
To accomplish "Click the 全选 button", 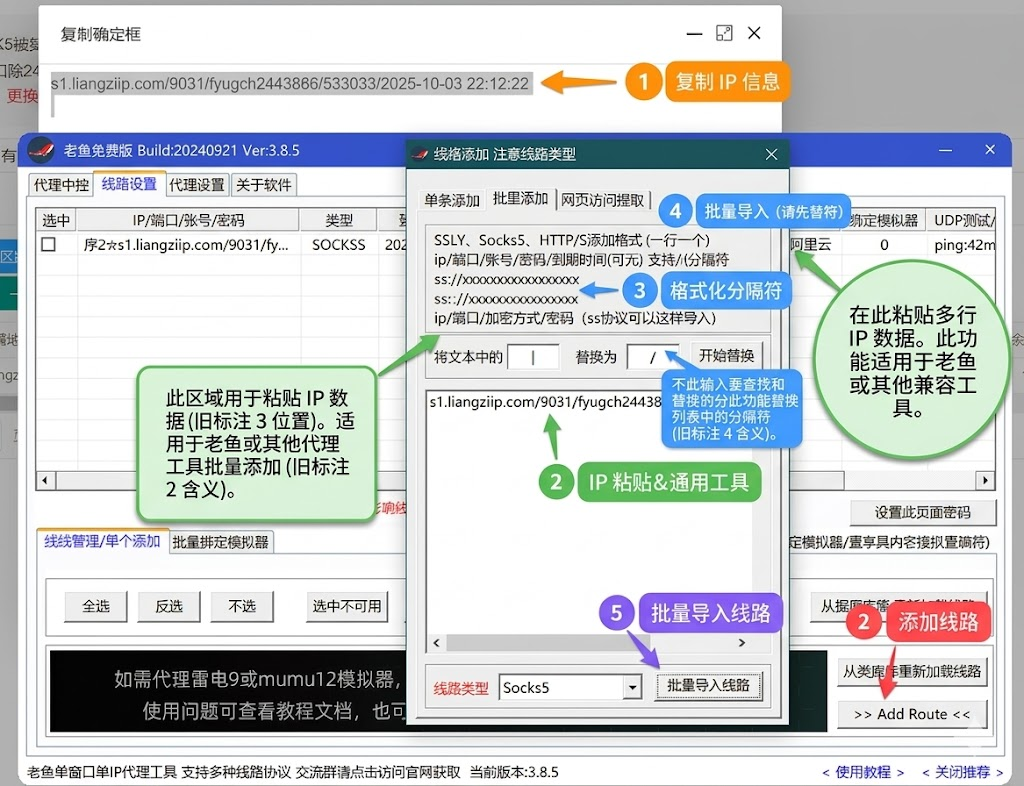I will (96, 606).
